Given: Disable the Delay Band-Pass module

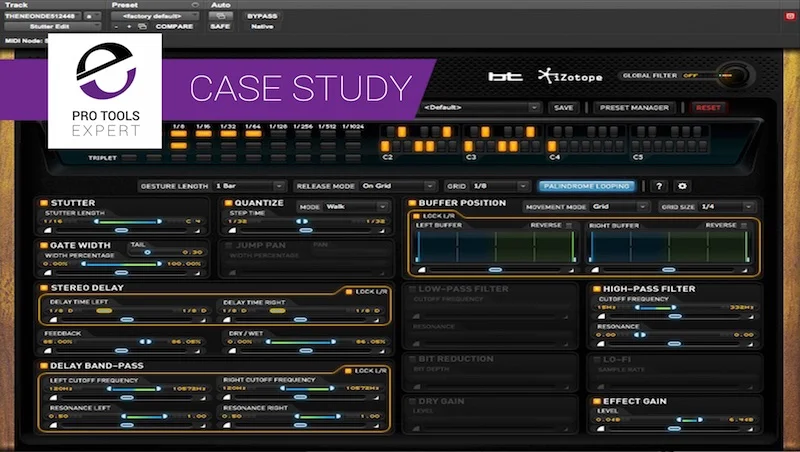Looking at the screenshot, I should click(44, 366).
